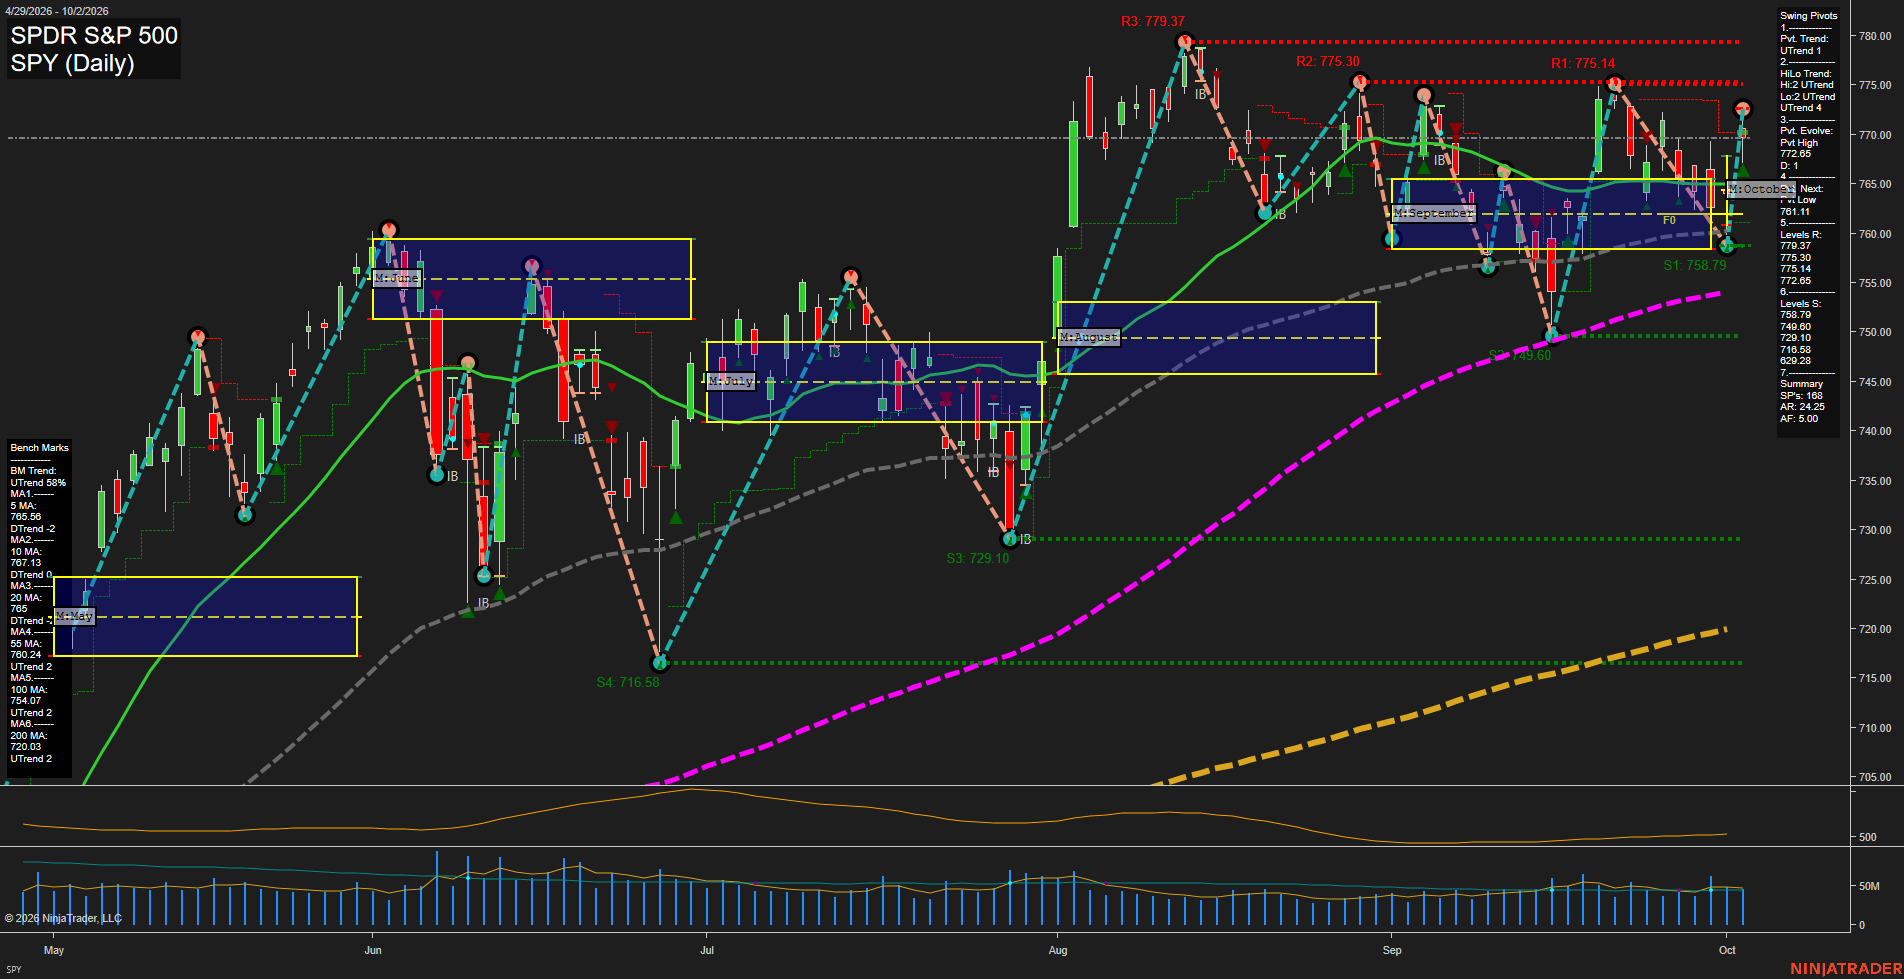
Task: Click the SPY ticker label at bottom left
Action: 14,969
